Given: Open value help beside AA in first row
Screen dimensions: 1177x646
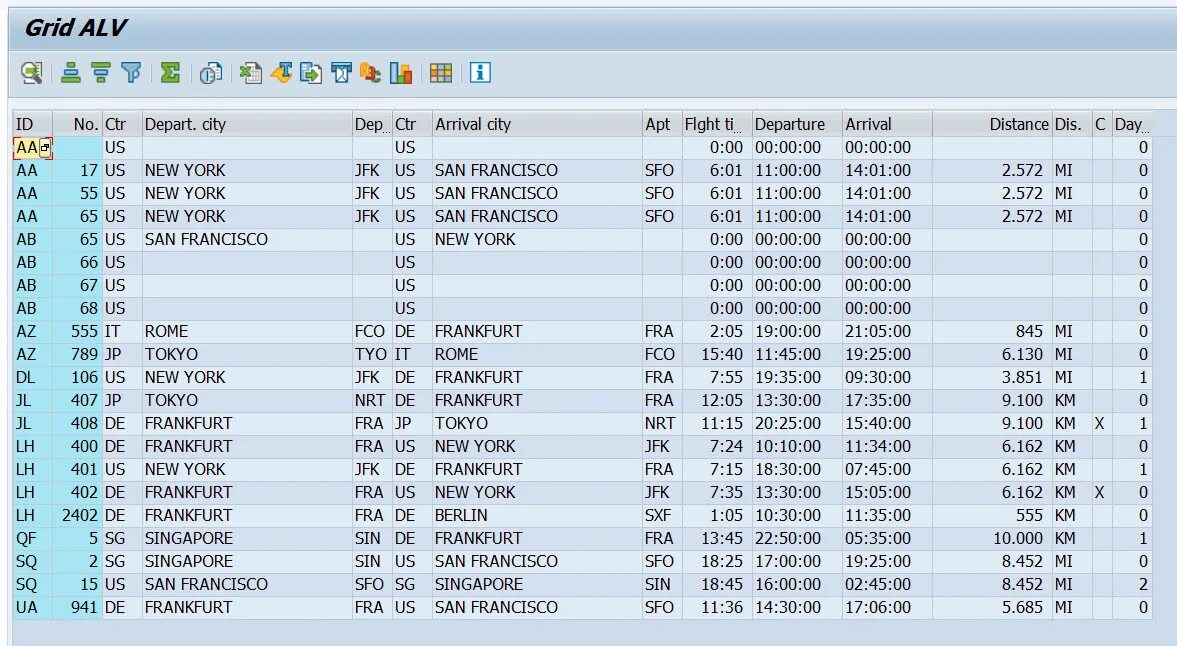Looking at the screenshot, I should pos(45,148).
